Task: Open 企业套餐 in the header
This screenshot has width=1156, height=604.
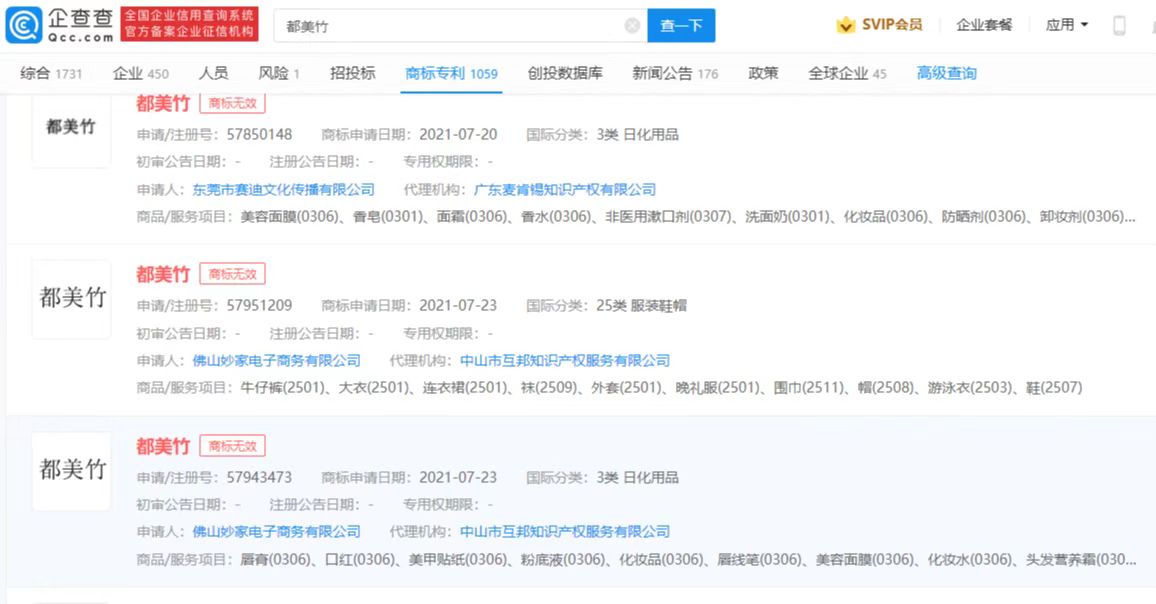Action: pyautogui.click(x=983, y=25)
